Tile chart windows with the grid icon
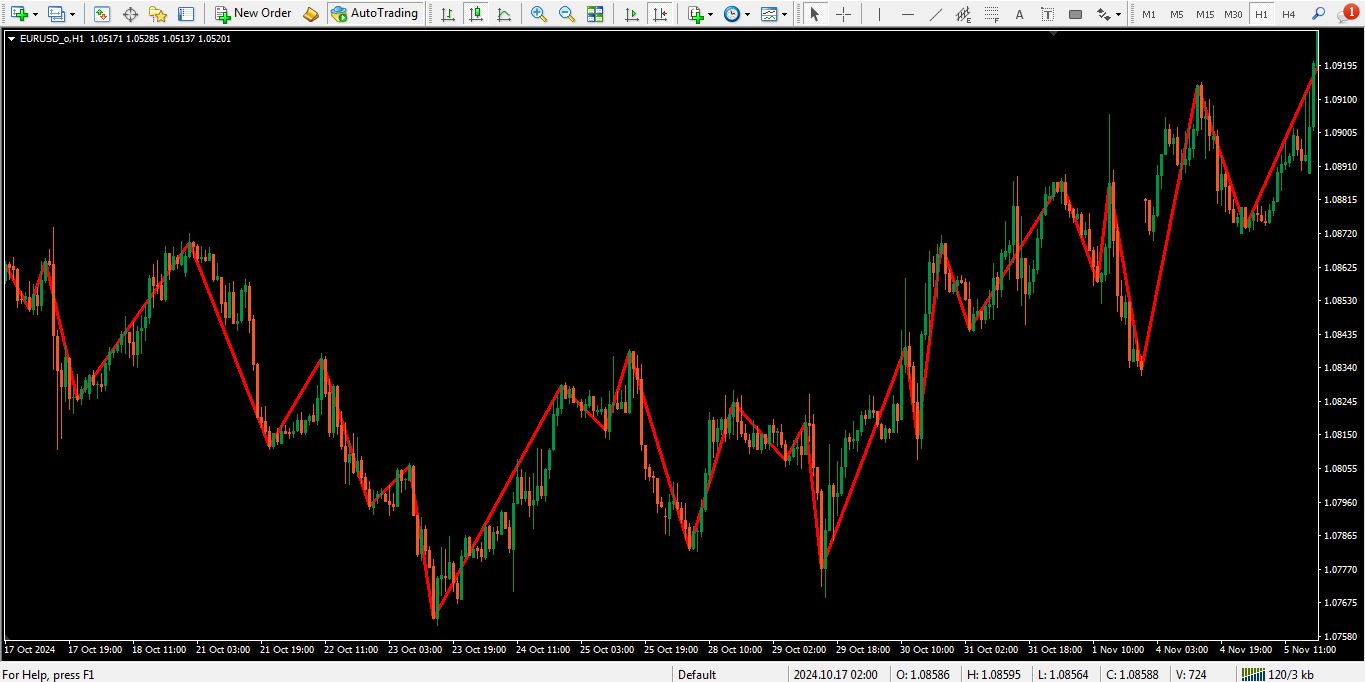 [x=595, y=14]
